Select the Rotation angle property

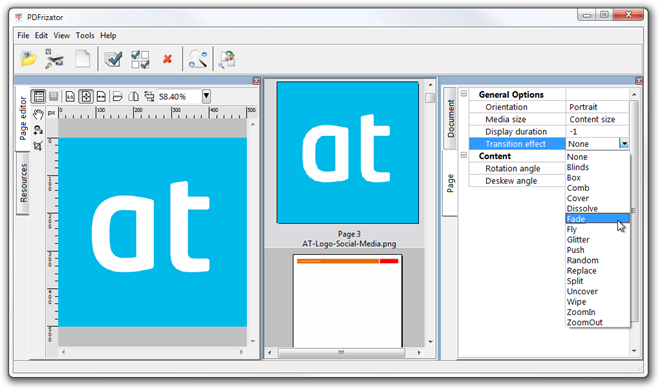(512, 169)
